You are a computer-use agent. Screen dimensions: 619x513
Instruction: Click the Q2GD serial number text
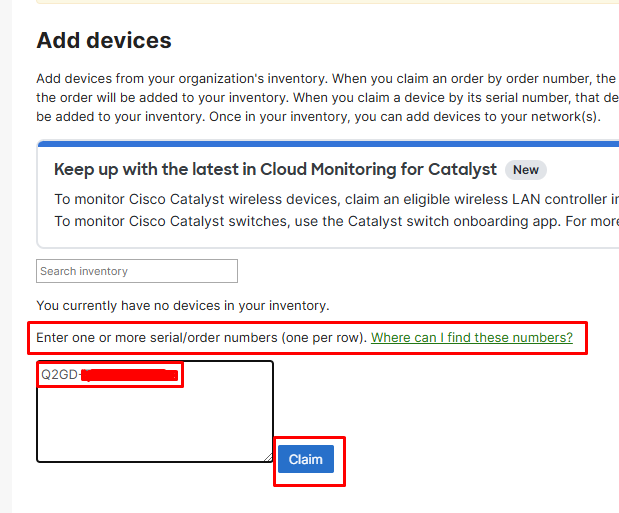[x=59, y=374]
